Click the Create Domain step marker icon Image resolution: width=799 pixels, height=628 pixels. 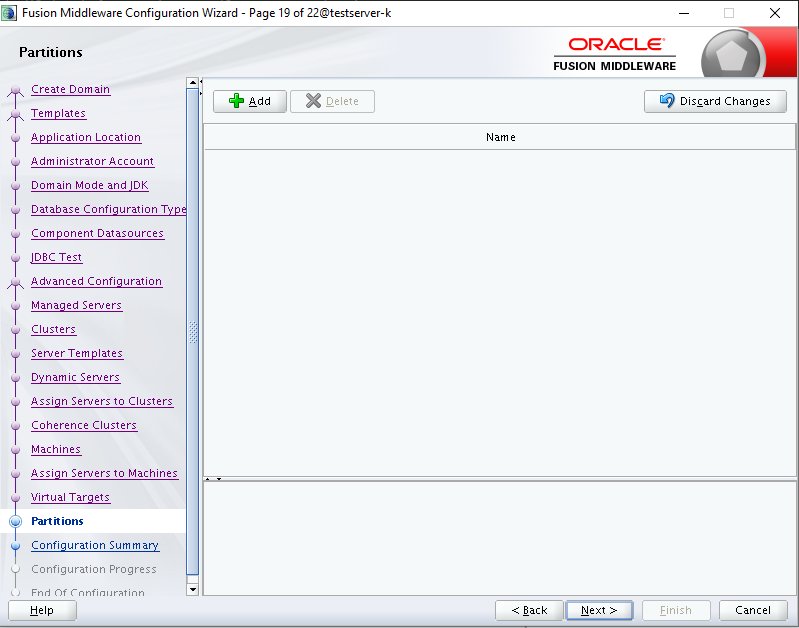pos(16,91)
